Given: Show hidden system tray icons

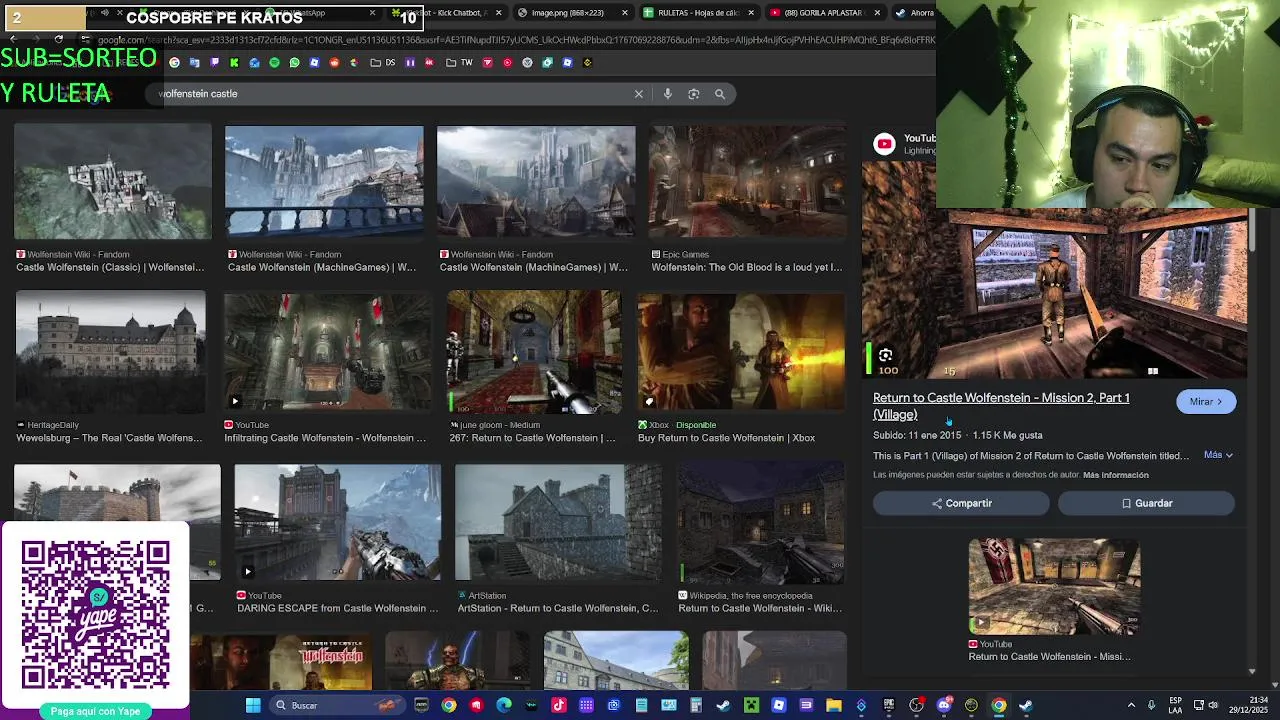Looking at the screenshot, I should (1131, 706).
